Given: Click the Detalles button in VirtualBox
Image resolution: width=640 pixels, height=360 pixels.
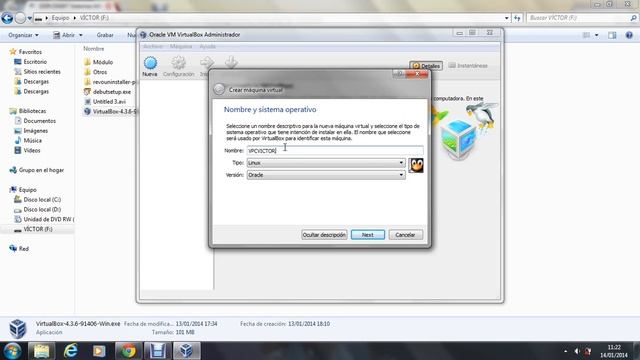Looking at the screenshot, I should coord(426,66).
